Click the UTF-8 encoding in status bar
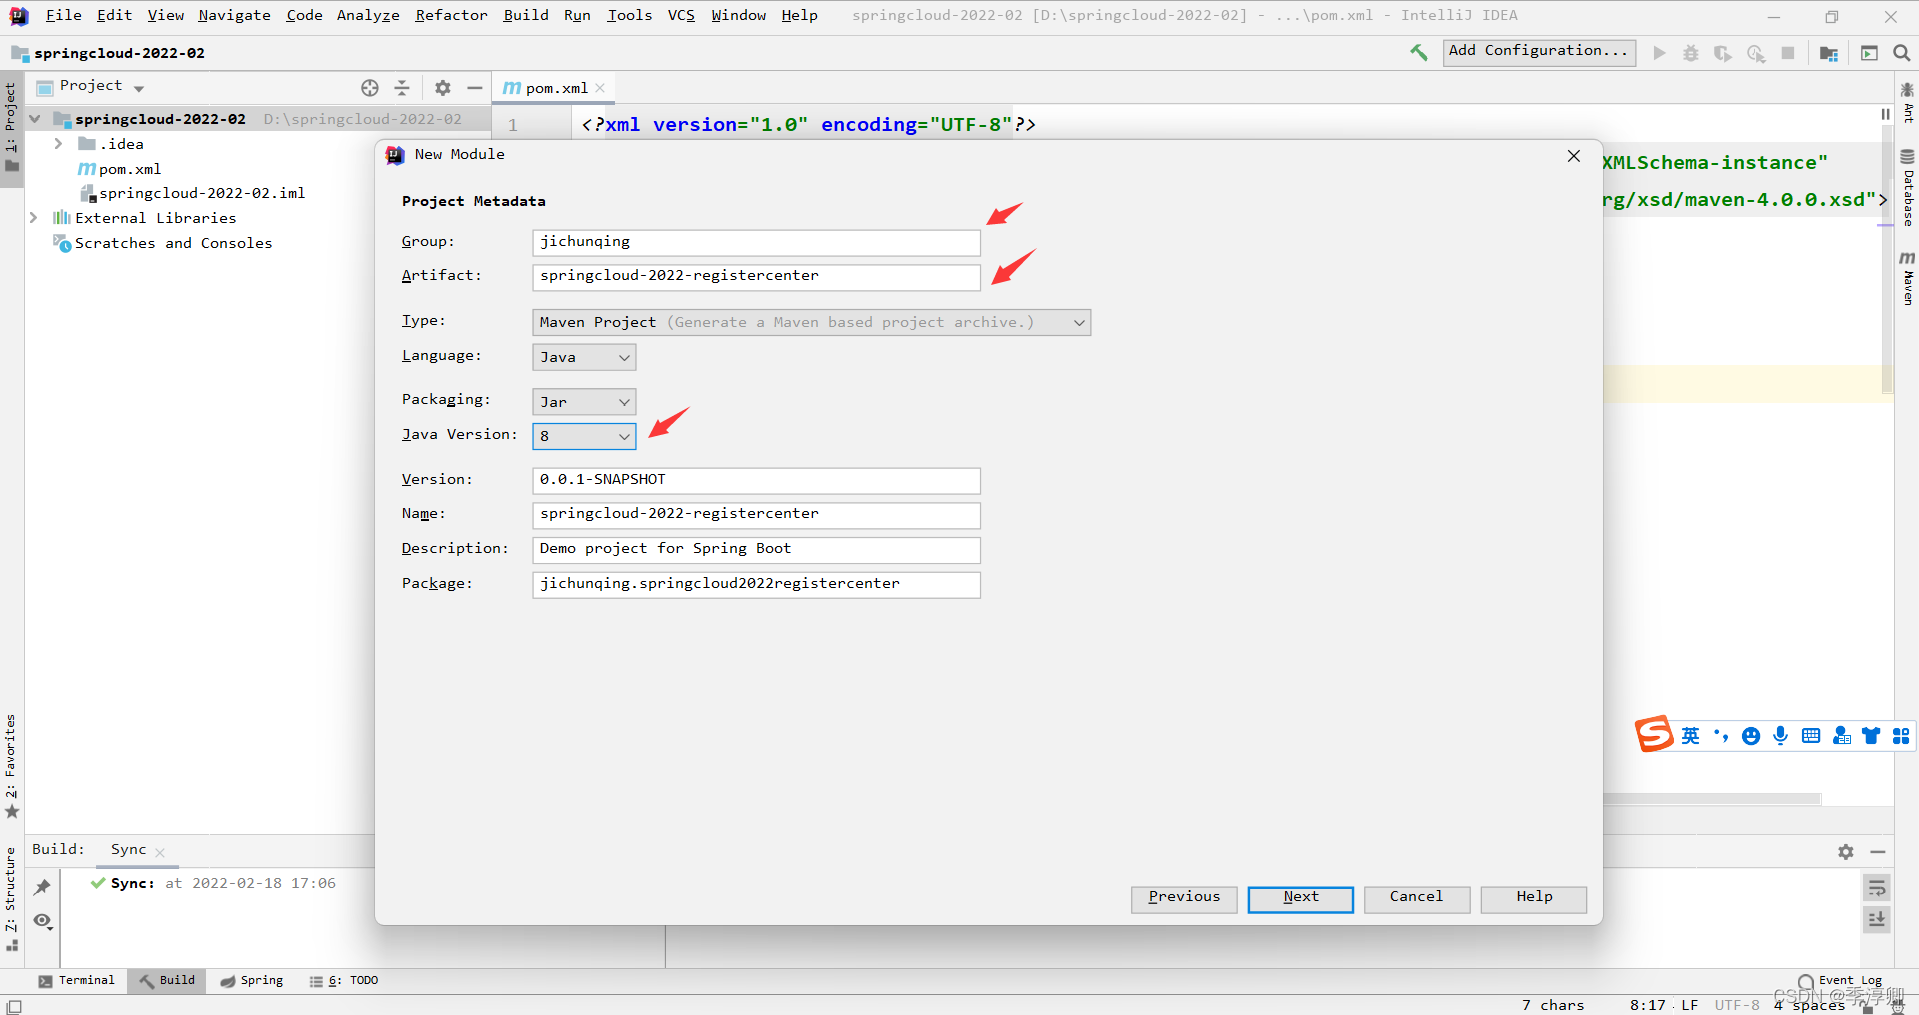Image resolution: width=1919 pixels, height=1015 pixels. [1737, 1005]
